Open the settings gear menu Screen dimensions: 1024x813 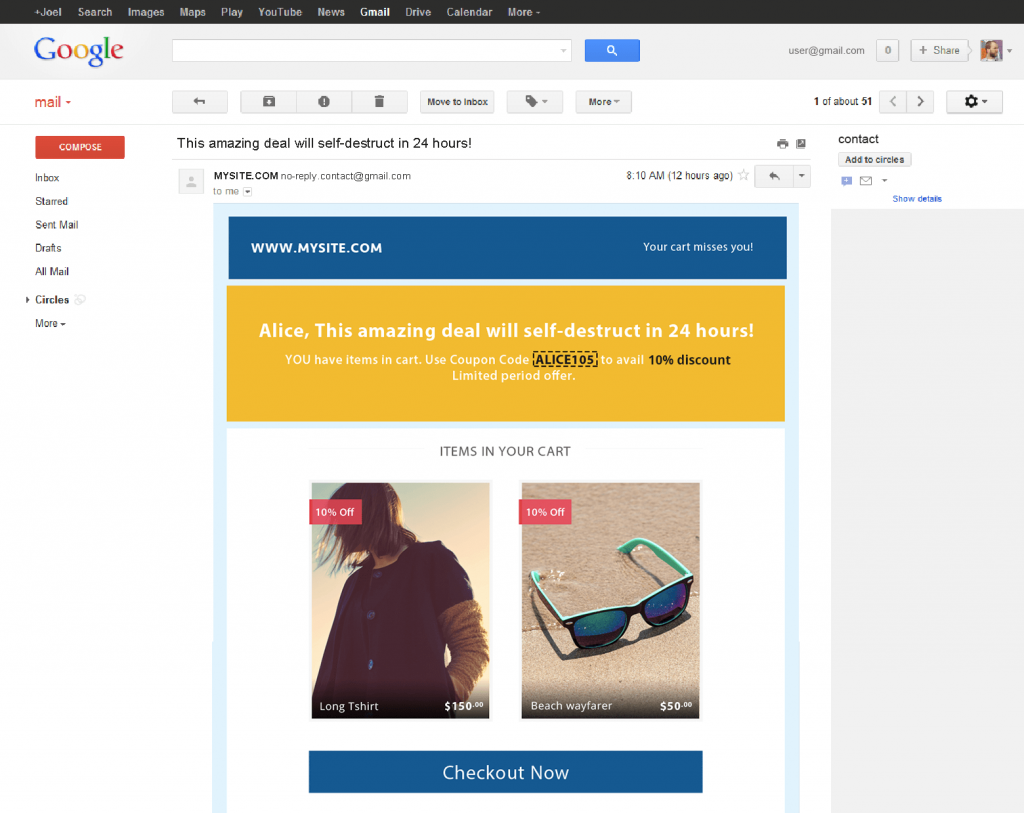click(973, 101)
